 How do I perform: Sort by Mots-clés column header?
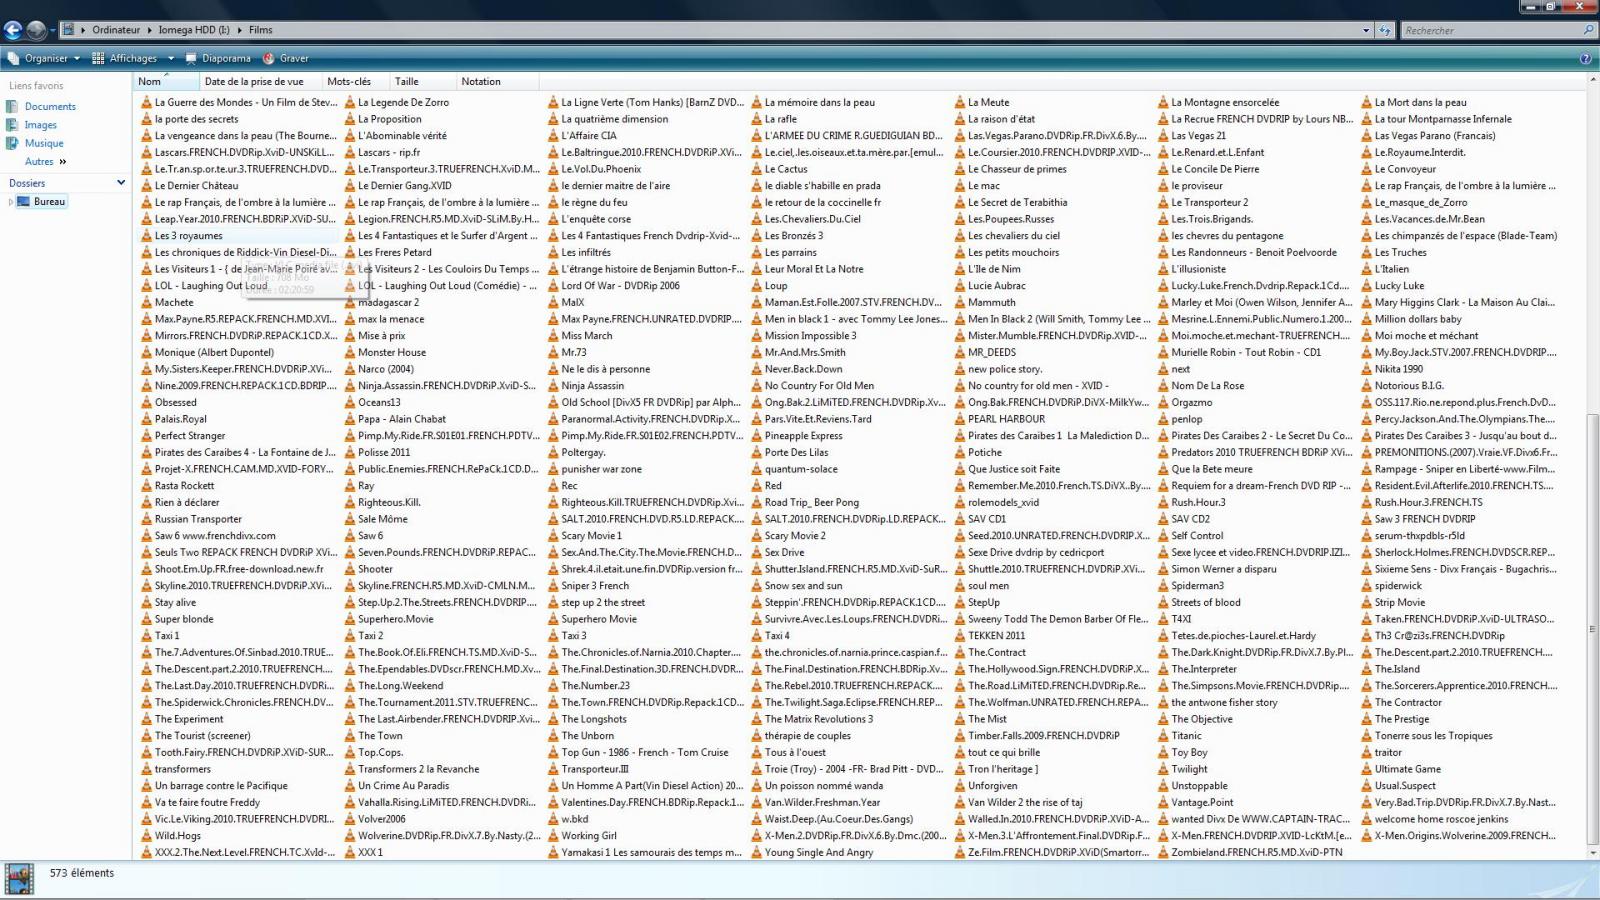coord(354,81)
